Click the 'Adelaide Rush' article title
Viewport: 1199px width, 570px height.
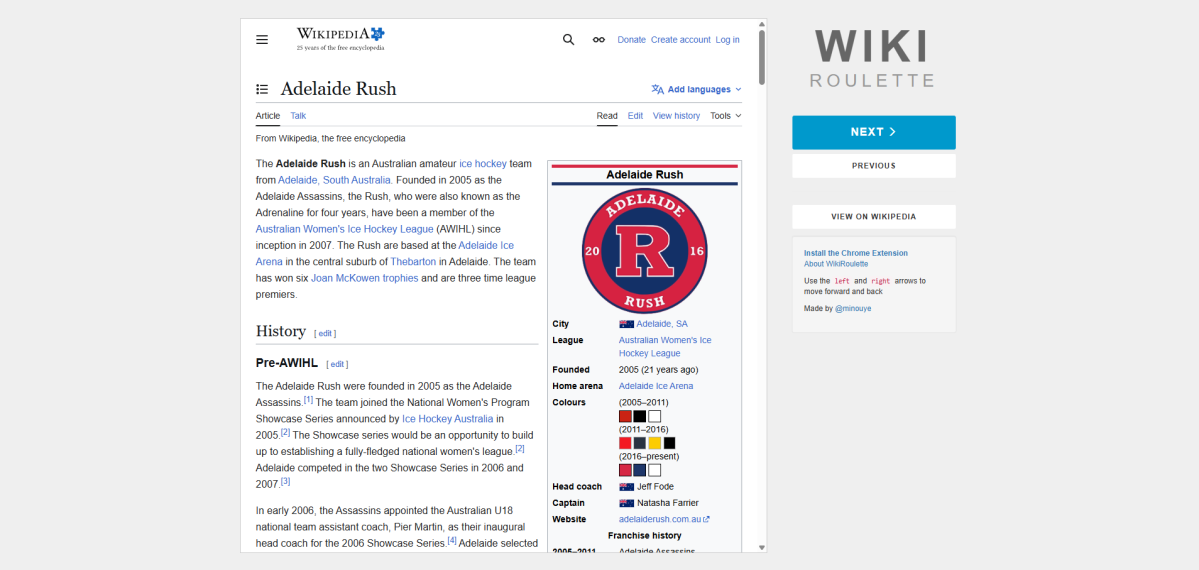[339, 90]
